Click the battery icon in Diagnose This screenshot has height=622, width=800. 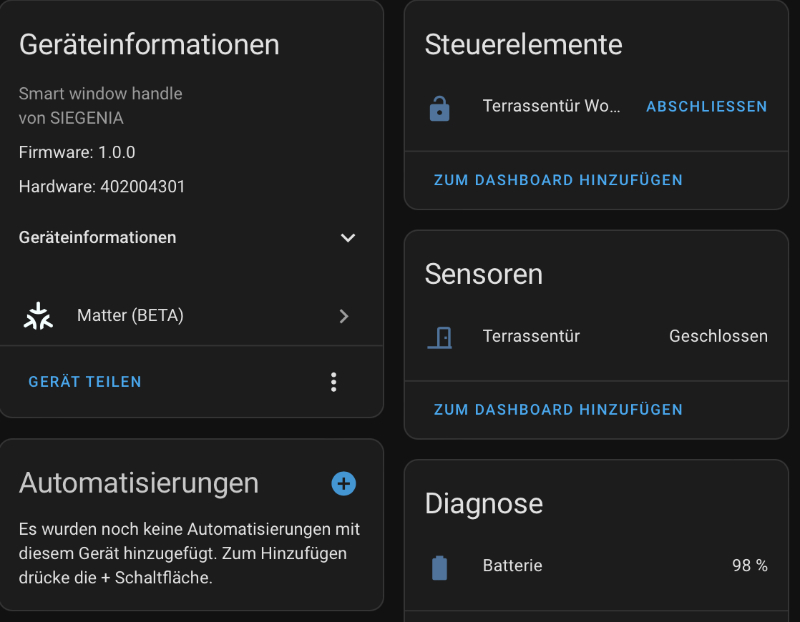441,566
